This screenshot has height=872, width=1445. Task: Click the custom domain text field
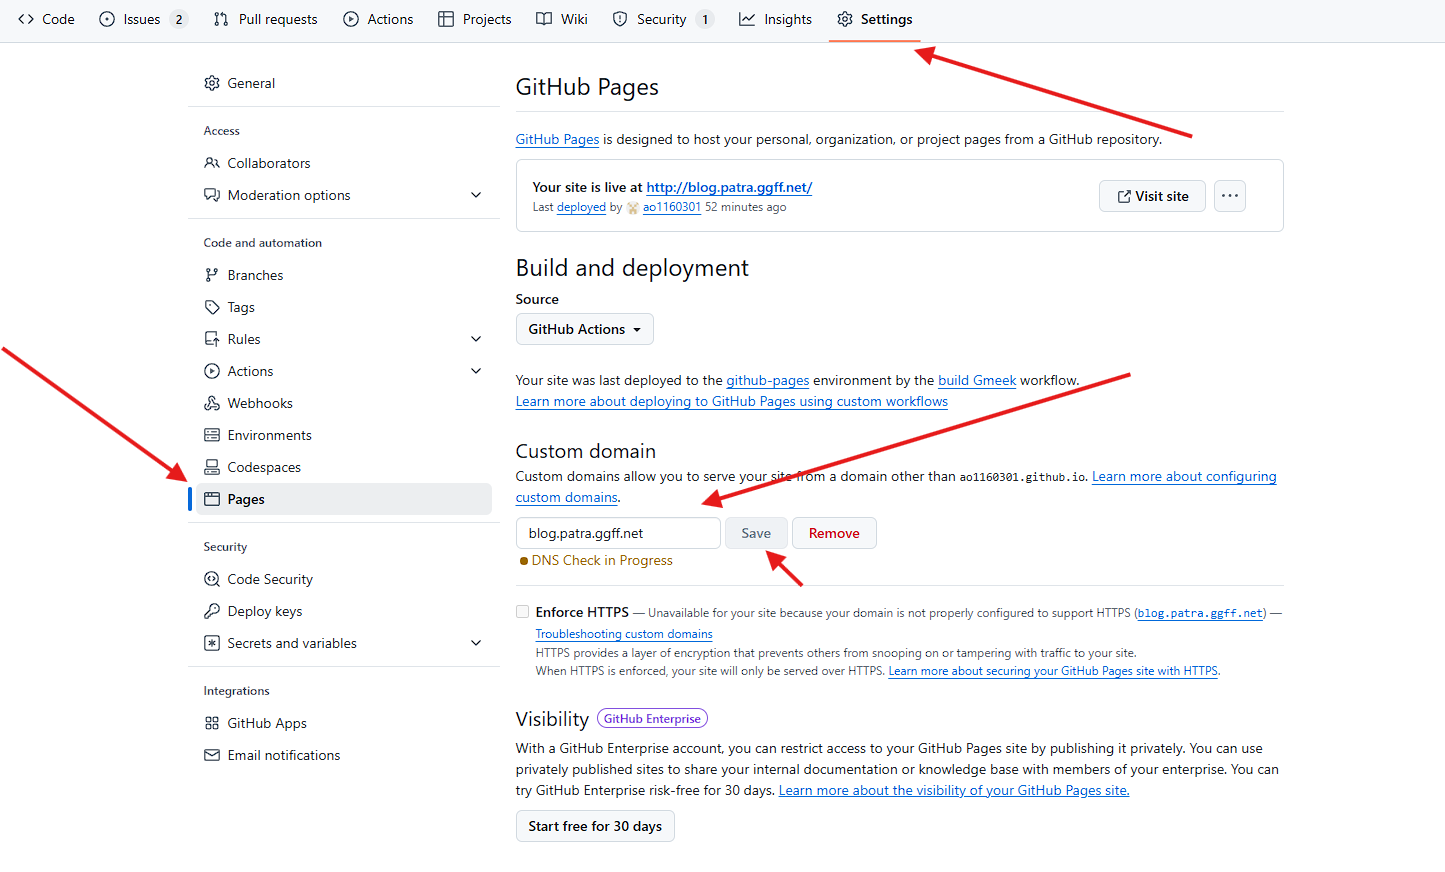(x=618, y=533)
